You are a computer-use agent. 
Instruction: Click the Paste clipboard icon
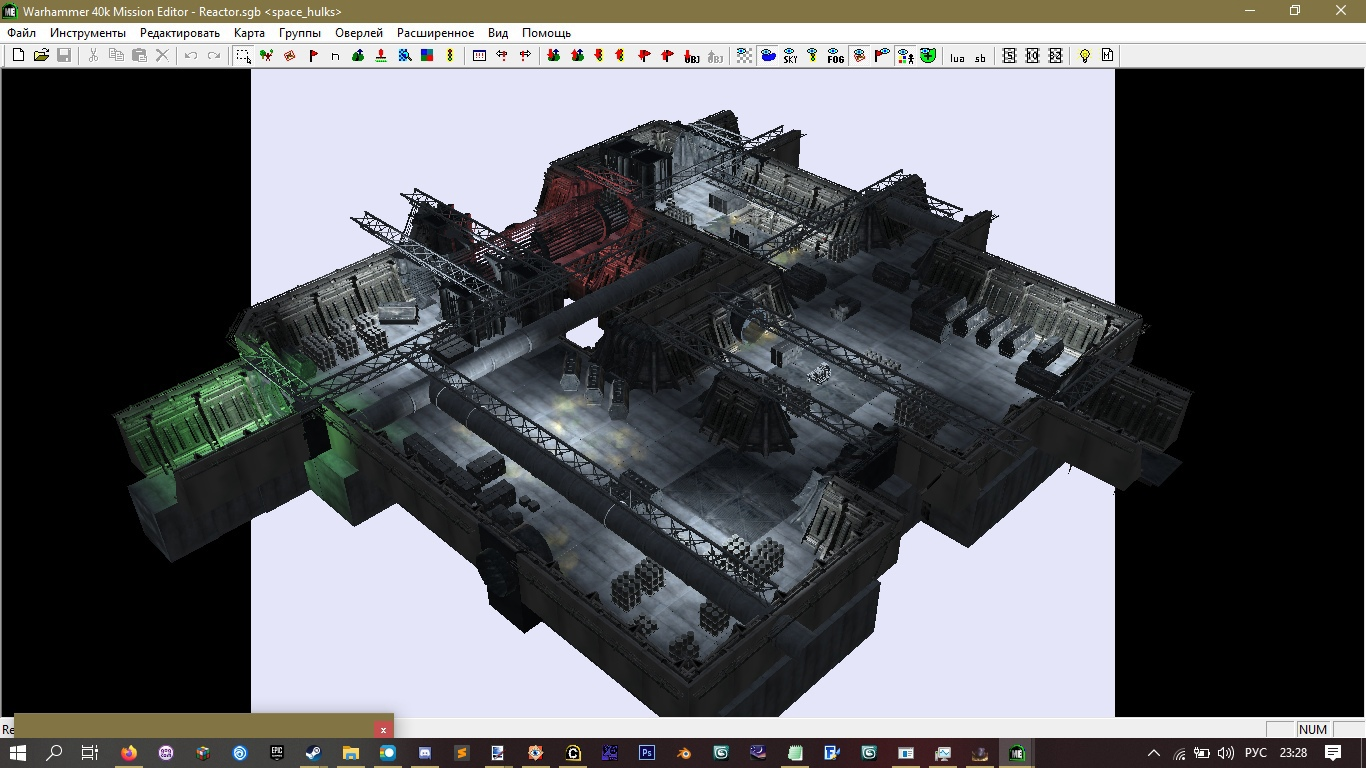(139, 56)
